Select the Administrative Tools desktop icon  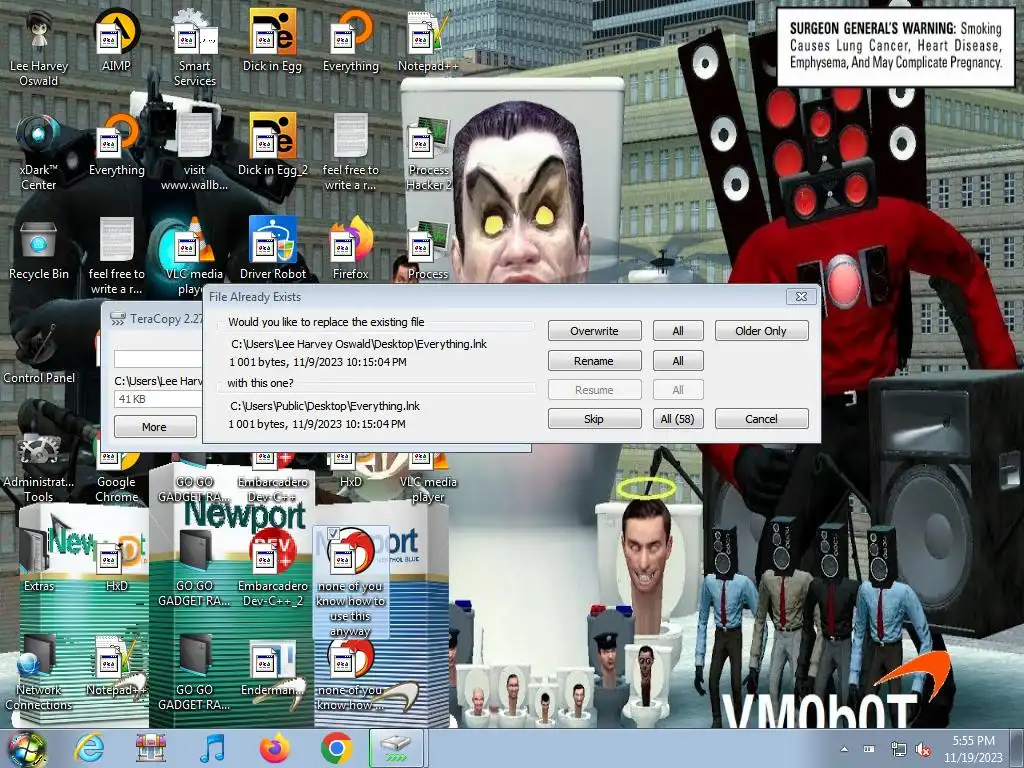tap(39, 470)
